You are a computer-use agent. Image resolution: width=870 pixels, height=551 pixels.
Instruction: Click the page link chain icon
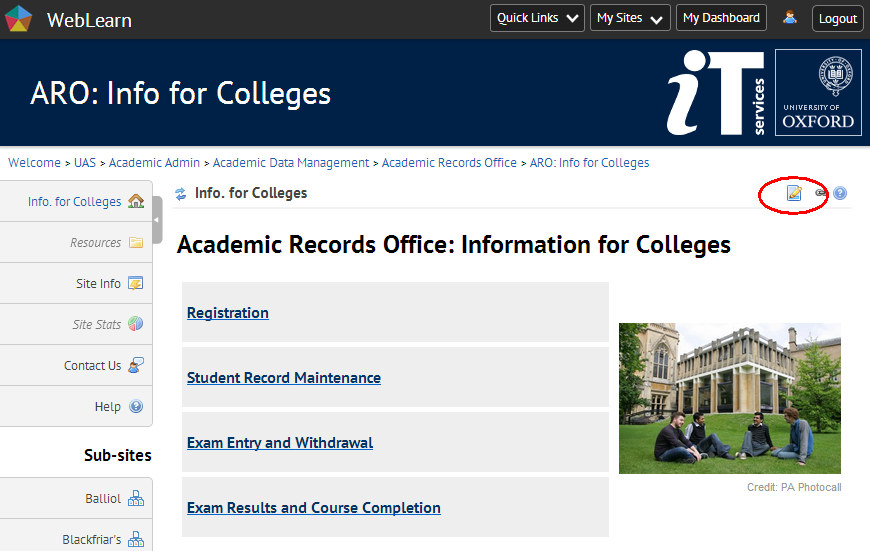pyautogui.click(x=821, y=193)
